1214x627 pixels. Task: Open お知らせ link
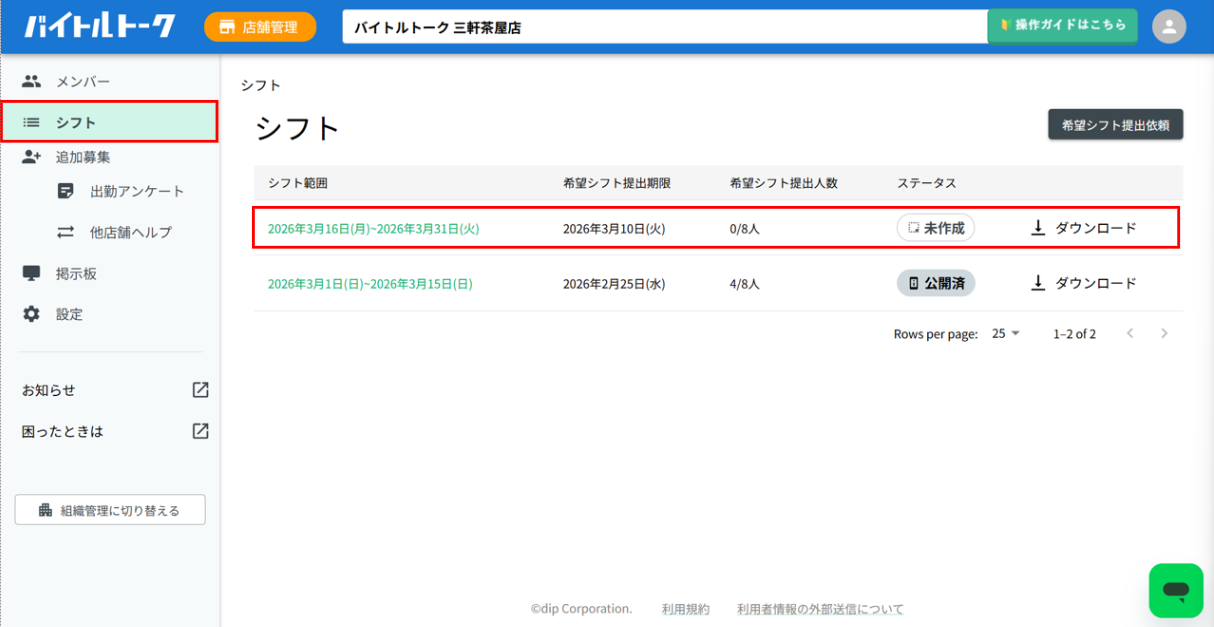[49, 390]
